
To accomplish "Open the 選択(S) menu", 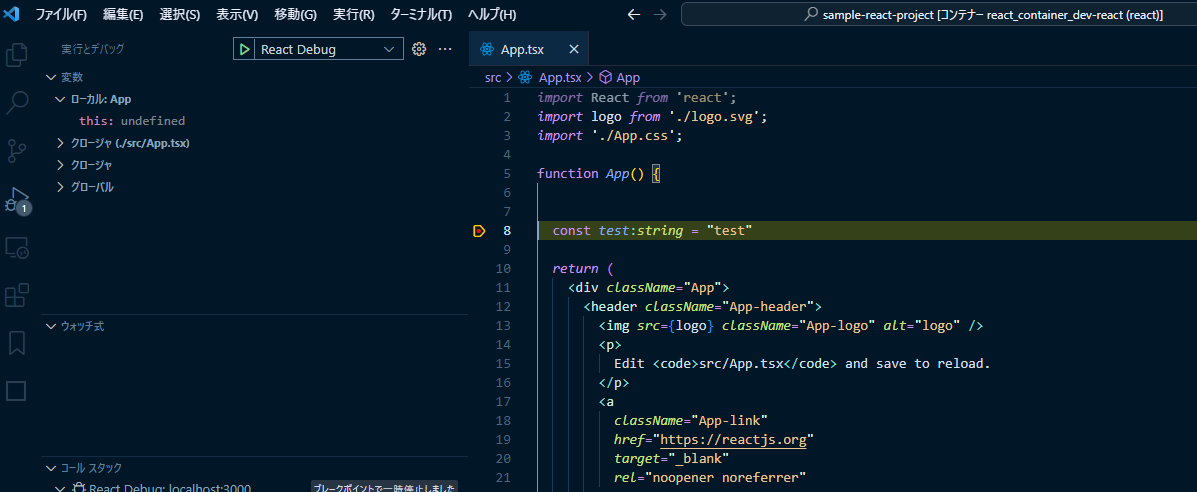I will [x=180, y=15].
